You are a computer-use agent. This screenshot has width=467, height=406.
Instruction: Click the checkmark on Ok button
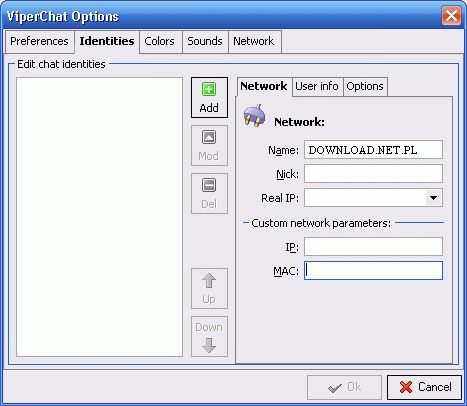coord(335,388)
